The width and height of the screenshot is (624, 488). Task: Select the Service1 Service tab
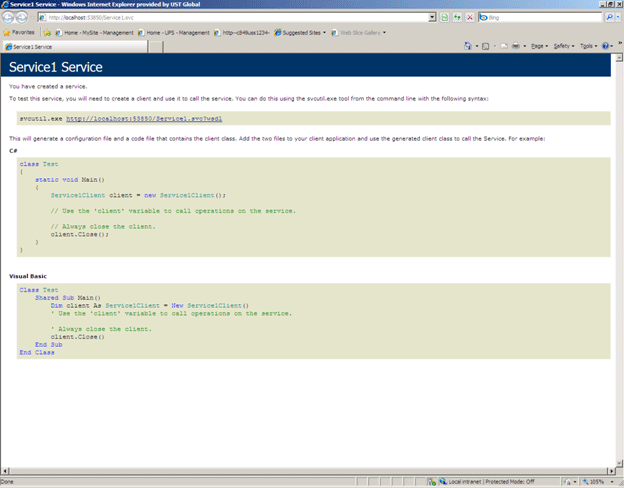pyautogui.click(x=75, y=47)
